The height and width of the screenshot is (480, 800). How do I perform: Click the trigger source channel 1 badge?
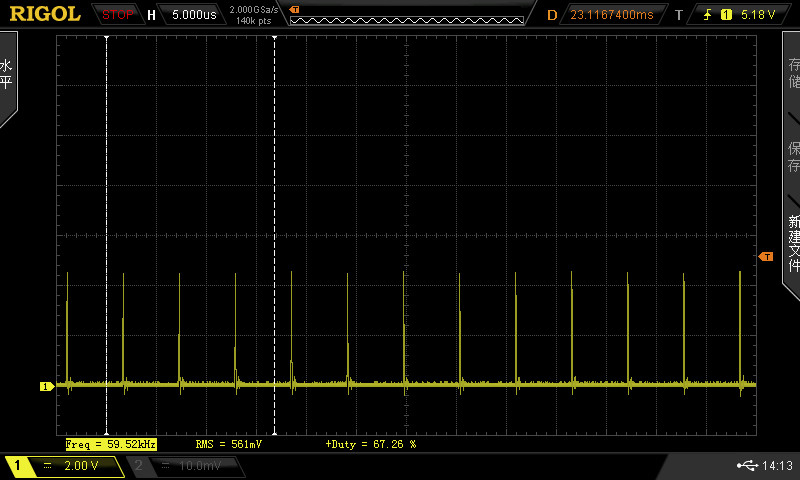726,15
